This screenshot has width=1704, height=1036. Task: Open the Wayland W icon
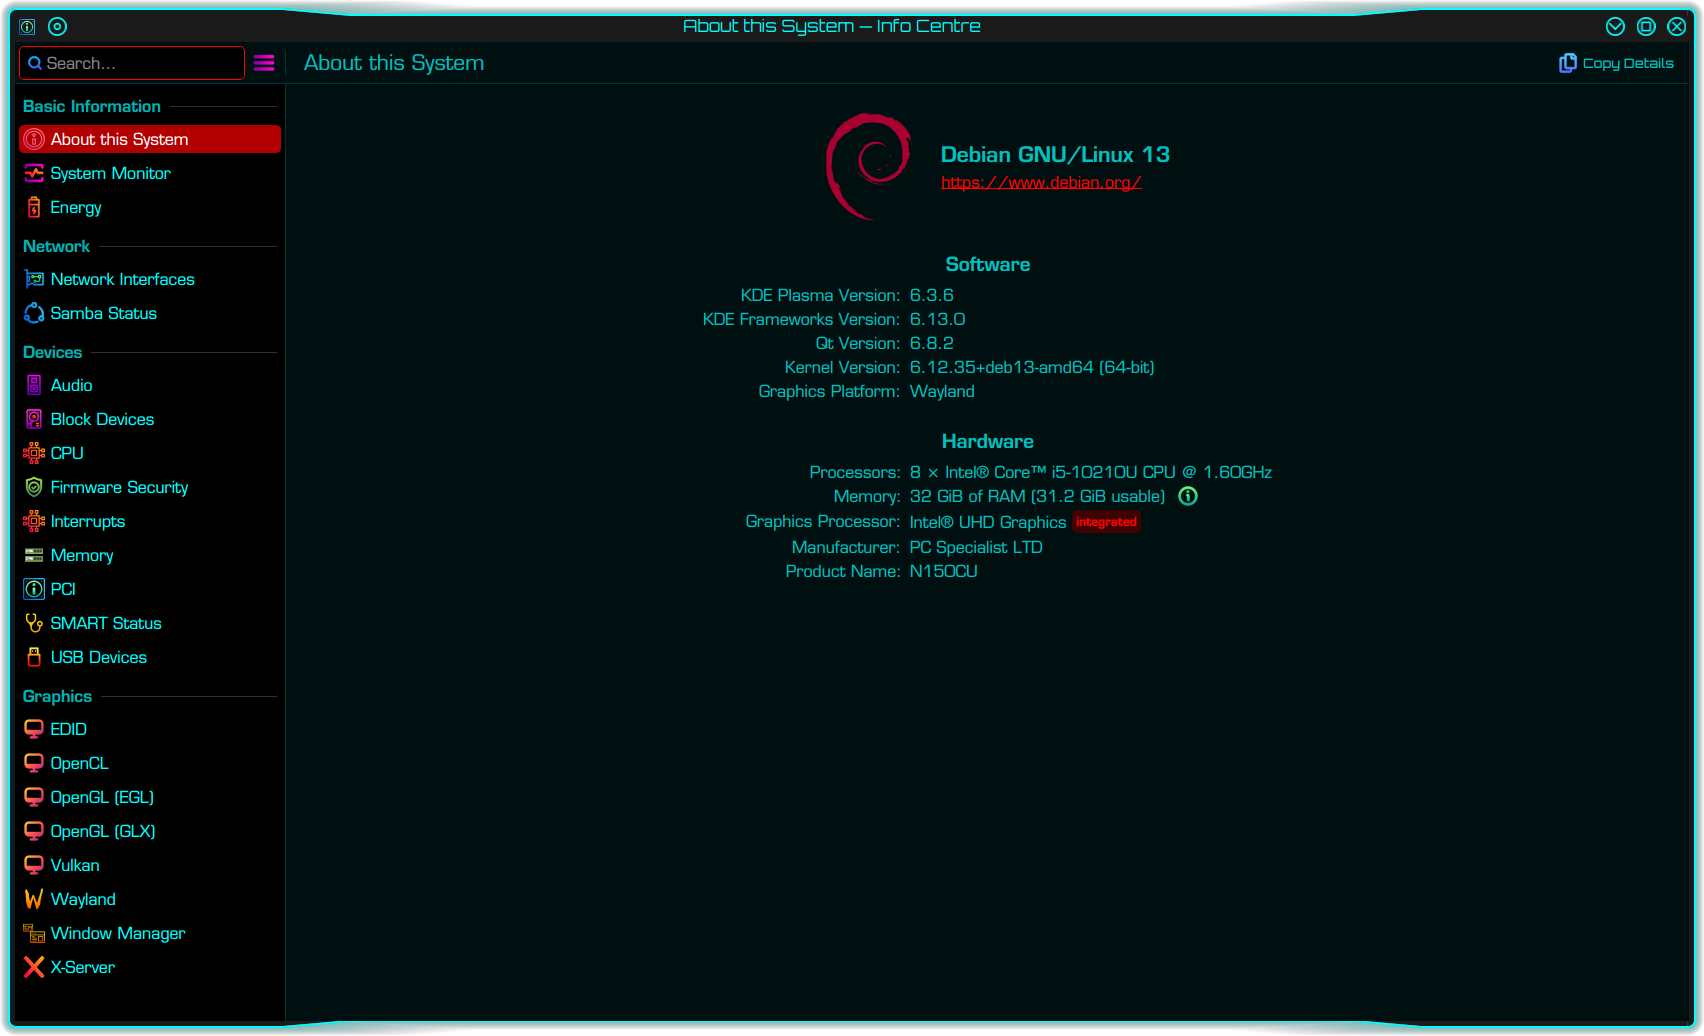34,899
